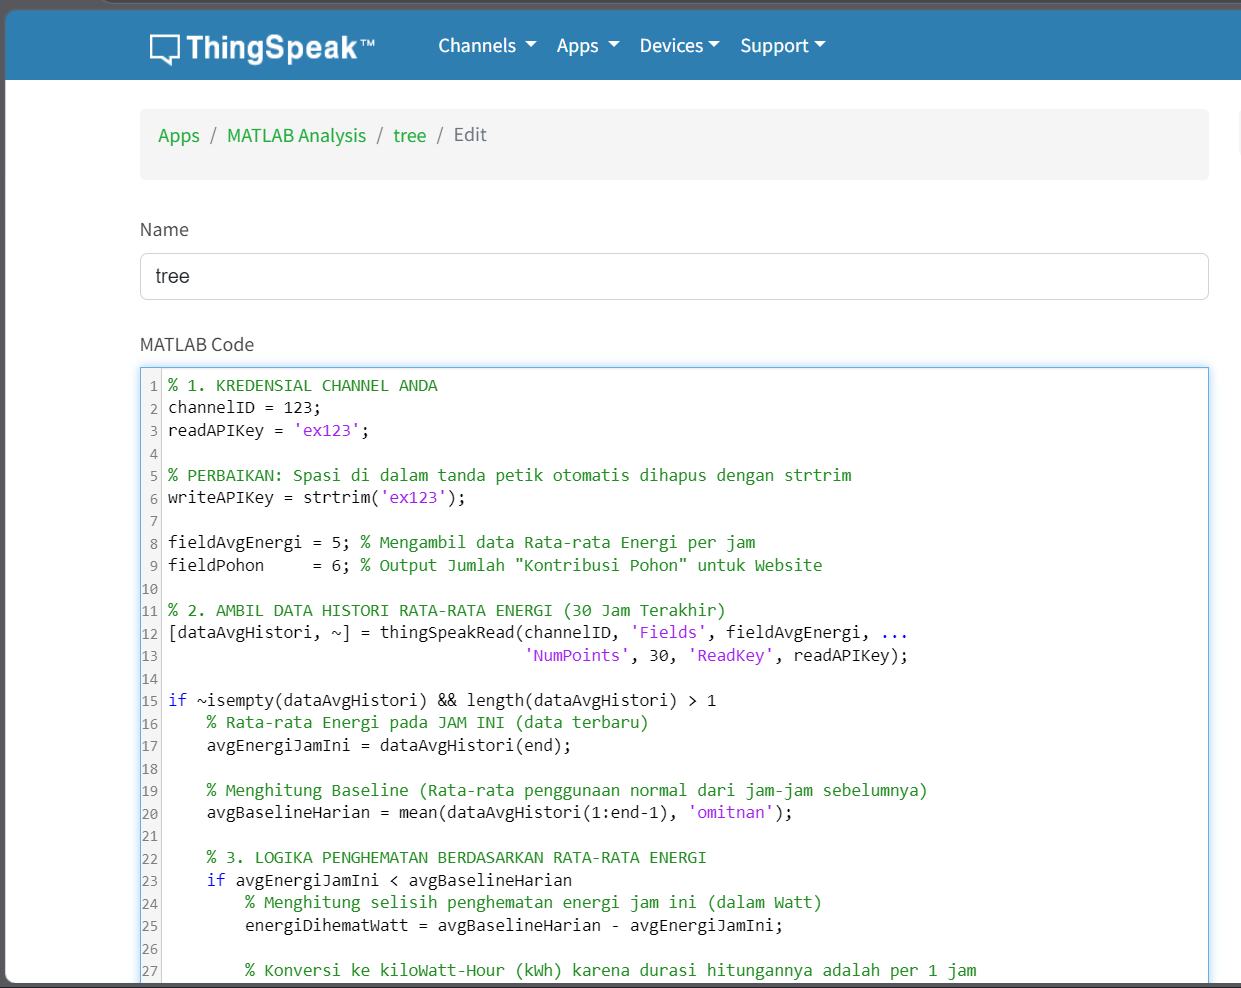Open the tree breadcrumb link

(409, 136)
